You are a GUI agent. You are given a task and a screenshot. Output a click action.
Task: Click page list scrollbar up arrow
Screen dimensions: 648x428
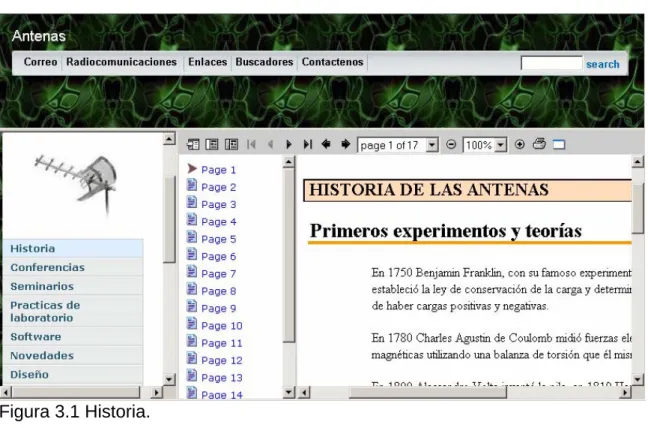pyautogui.click(x=289, y=162)
